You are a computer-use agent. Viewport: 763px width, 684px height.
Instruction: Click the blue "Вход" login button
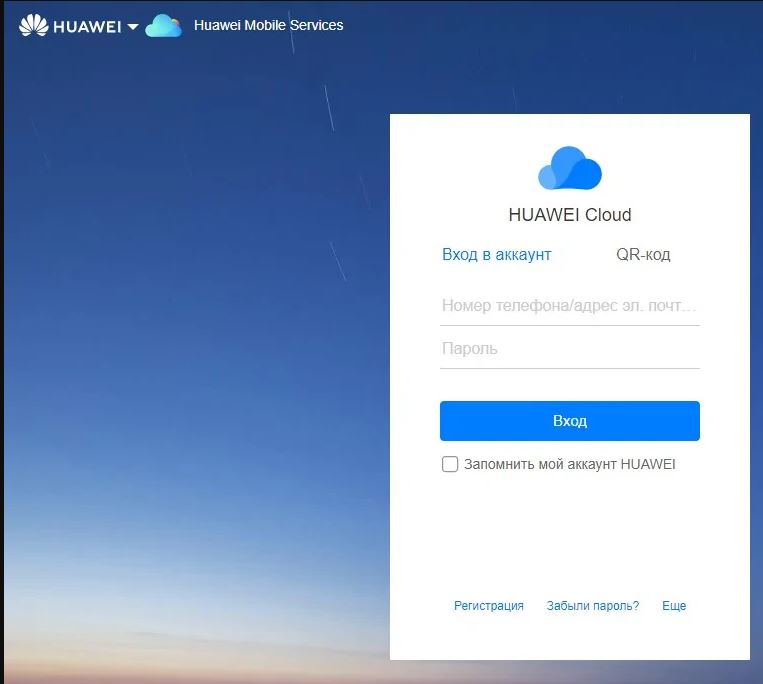(x=570, y=421)
